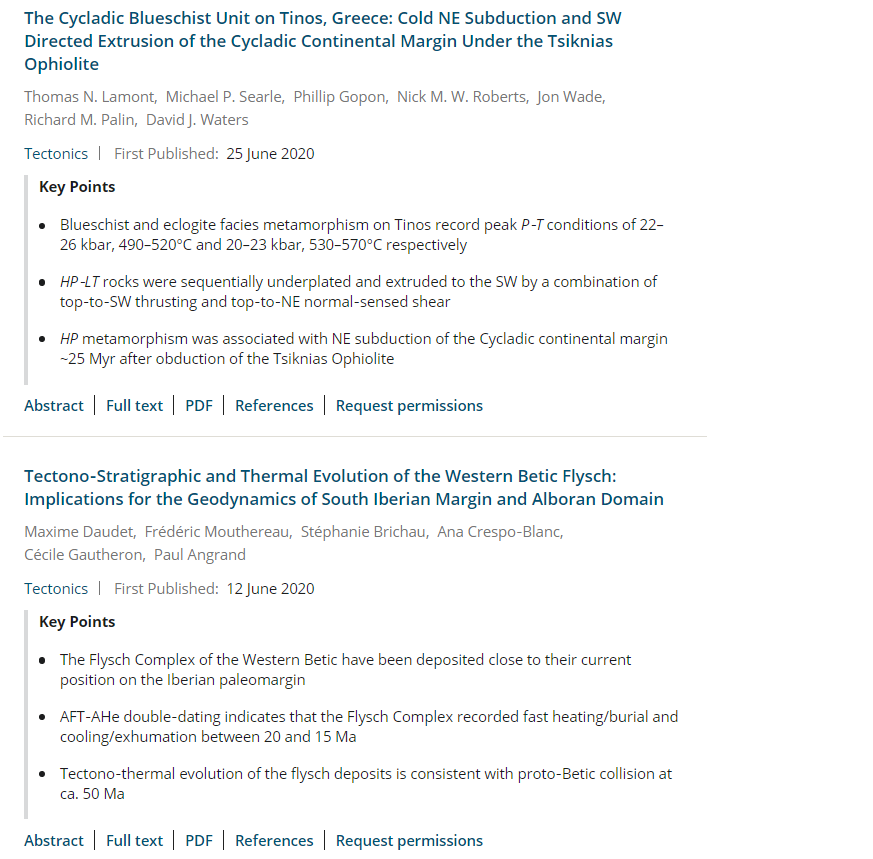Request permissions for the Tinos article
The image size is (873, 859).
(409, 405)
